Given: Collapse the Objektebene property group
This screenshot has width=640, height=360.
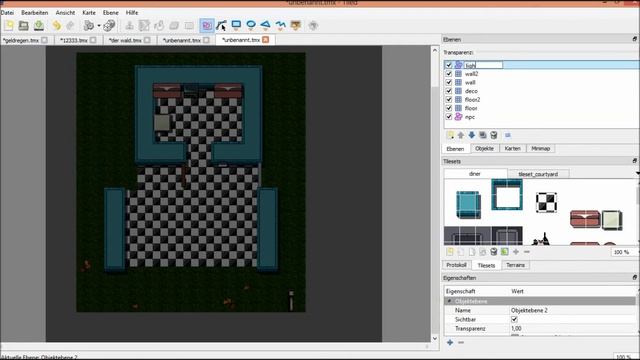Looking at the screenshot, I should 449,301.
